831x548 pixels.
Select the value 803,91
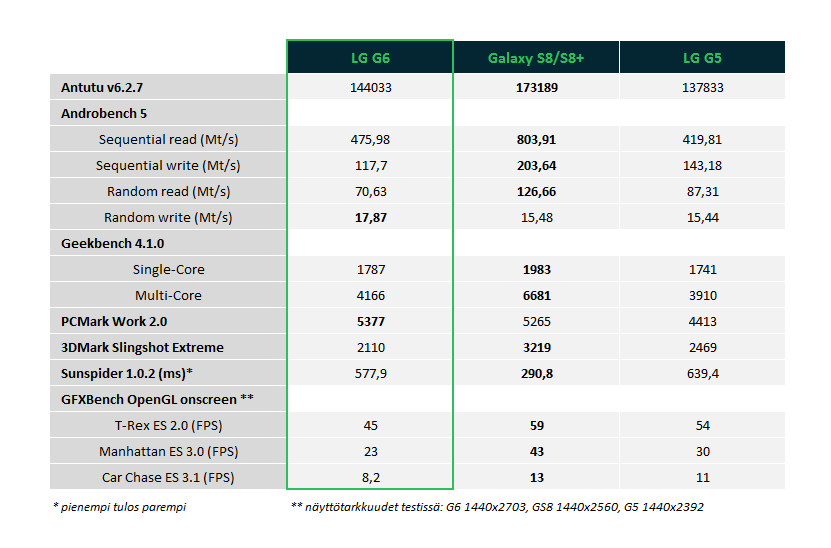pyautogui.click(x=536, y=139)
